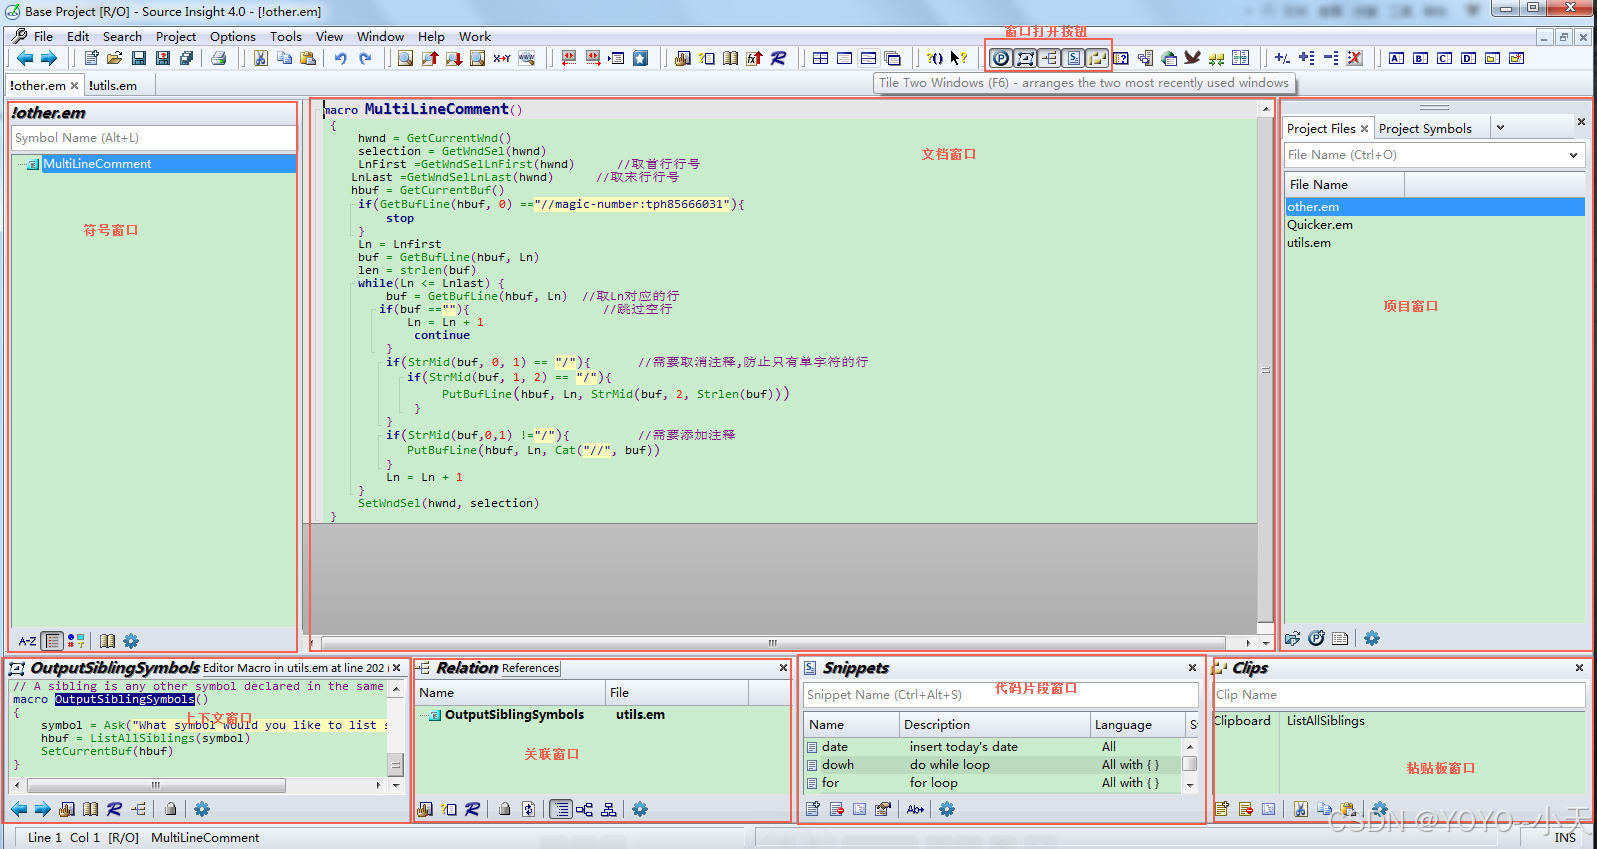Toggle the Clip Window toolbar button

point(1097,58)
